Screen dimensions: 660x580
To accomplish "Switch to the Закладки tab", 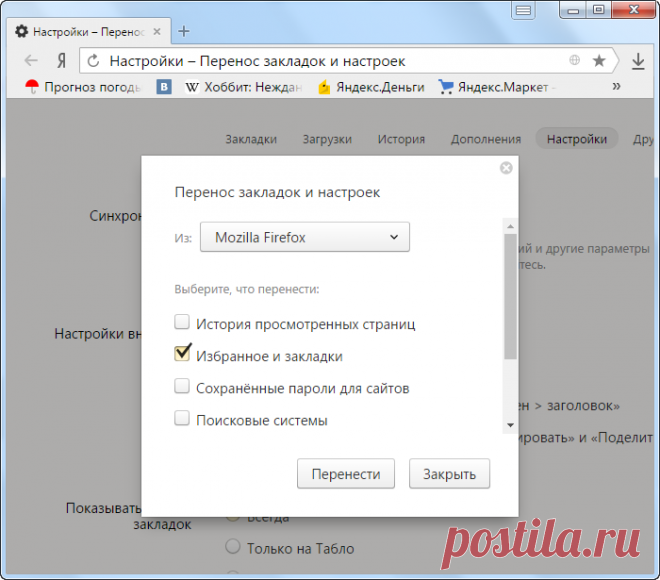I will tap(251, 139).
